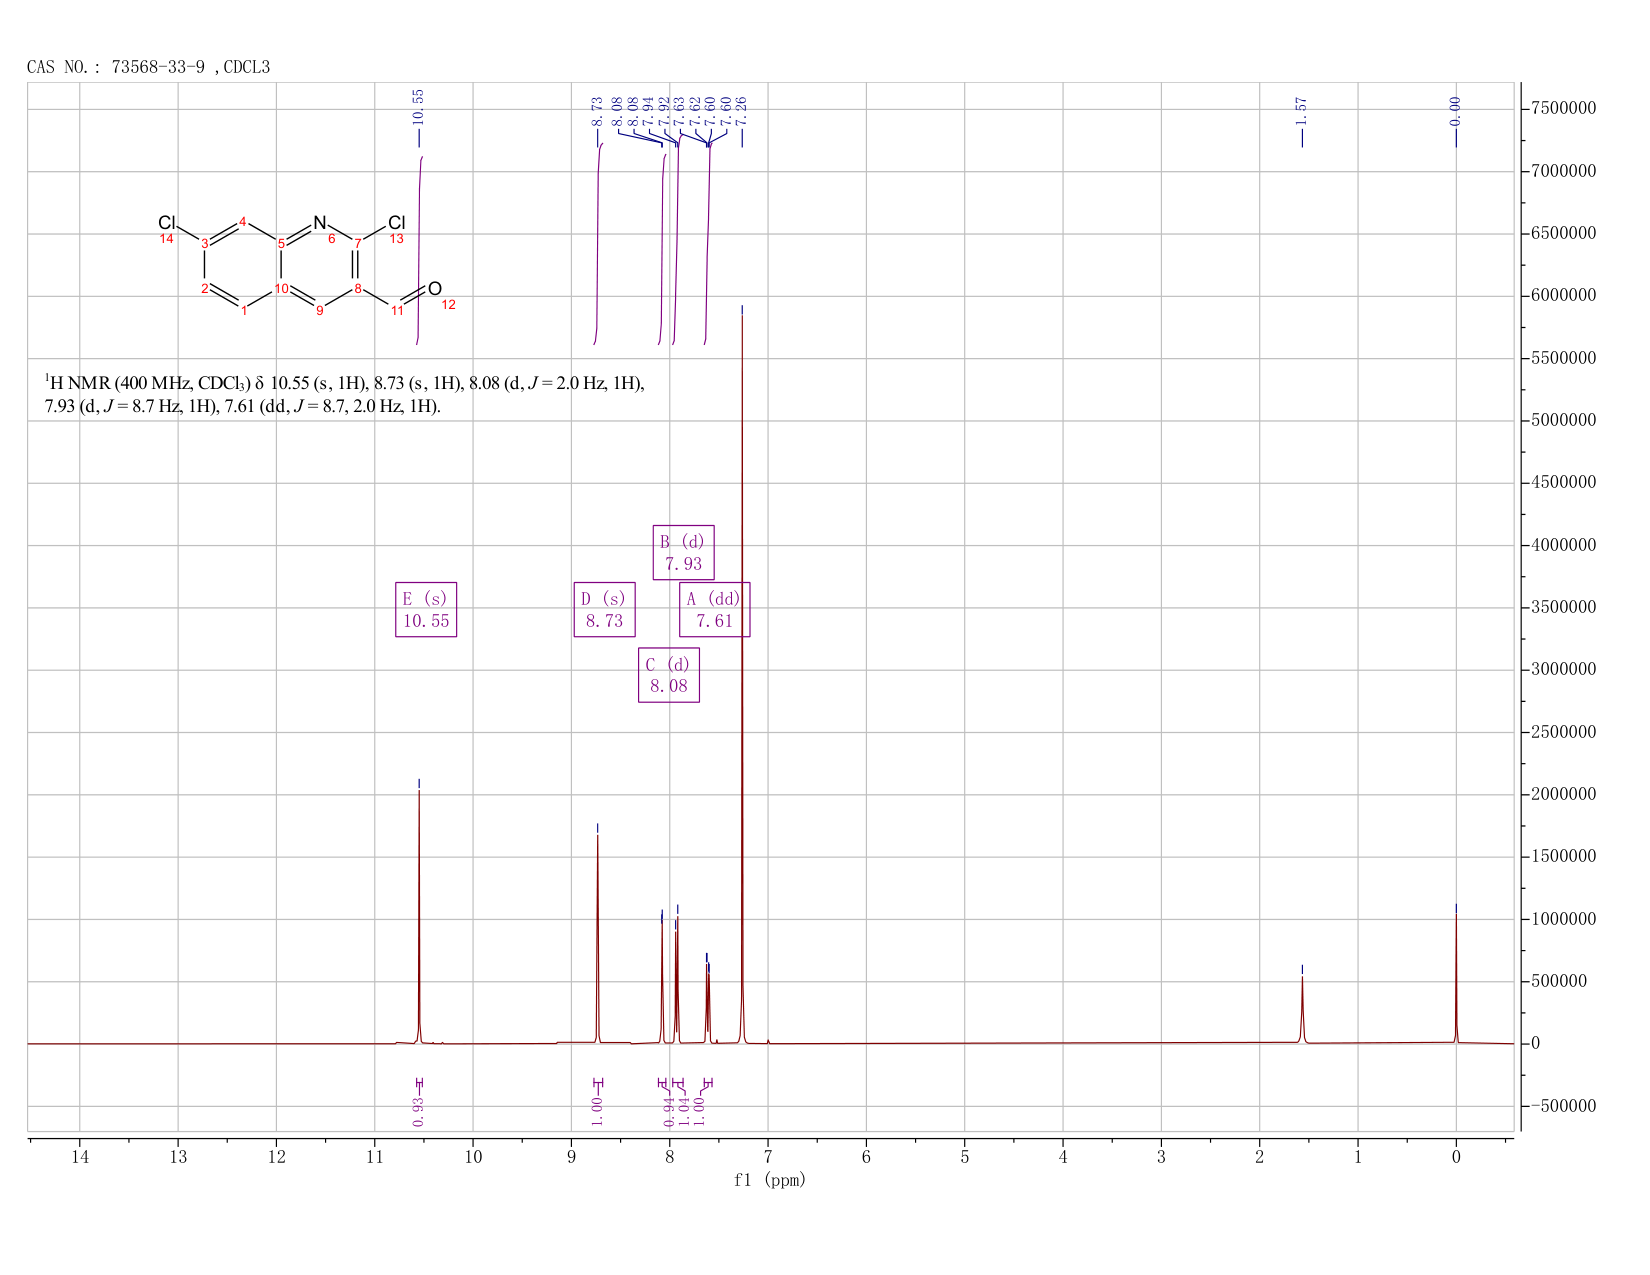The width and height of the screenshot is (1650, 1275).
Task: Click the TMS peak at 0 ppm
Action: 1456,980
